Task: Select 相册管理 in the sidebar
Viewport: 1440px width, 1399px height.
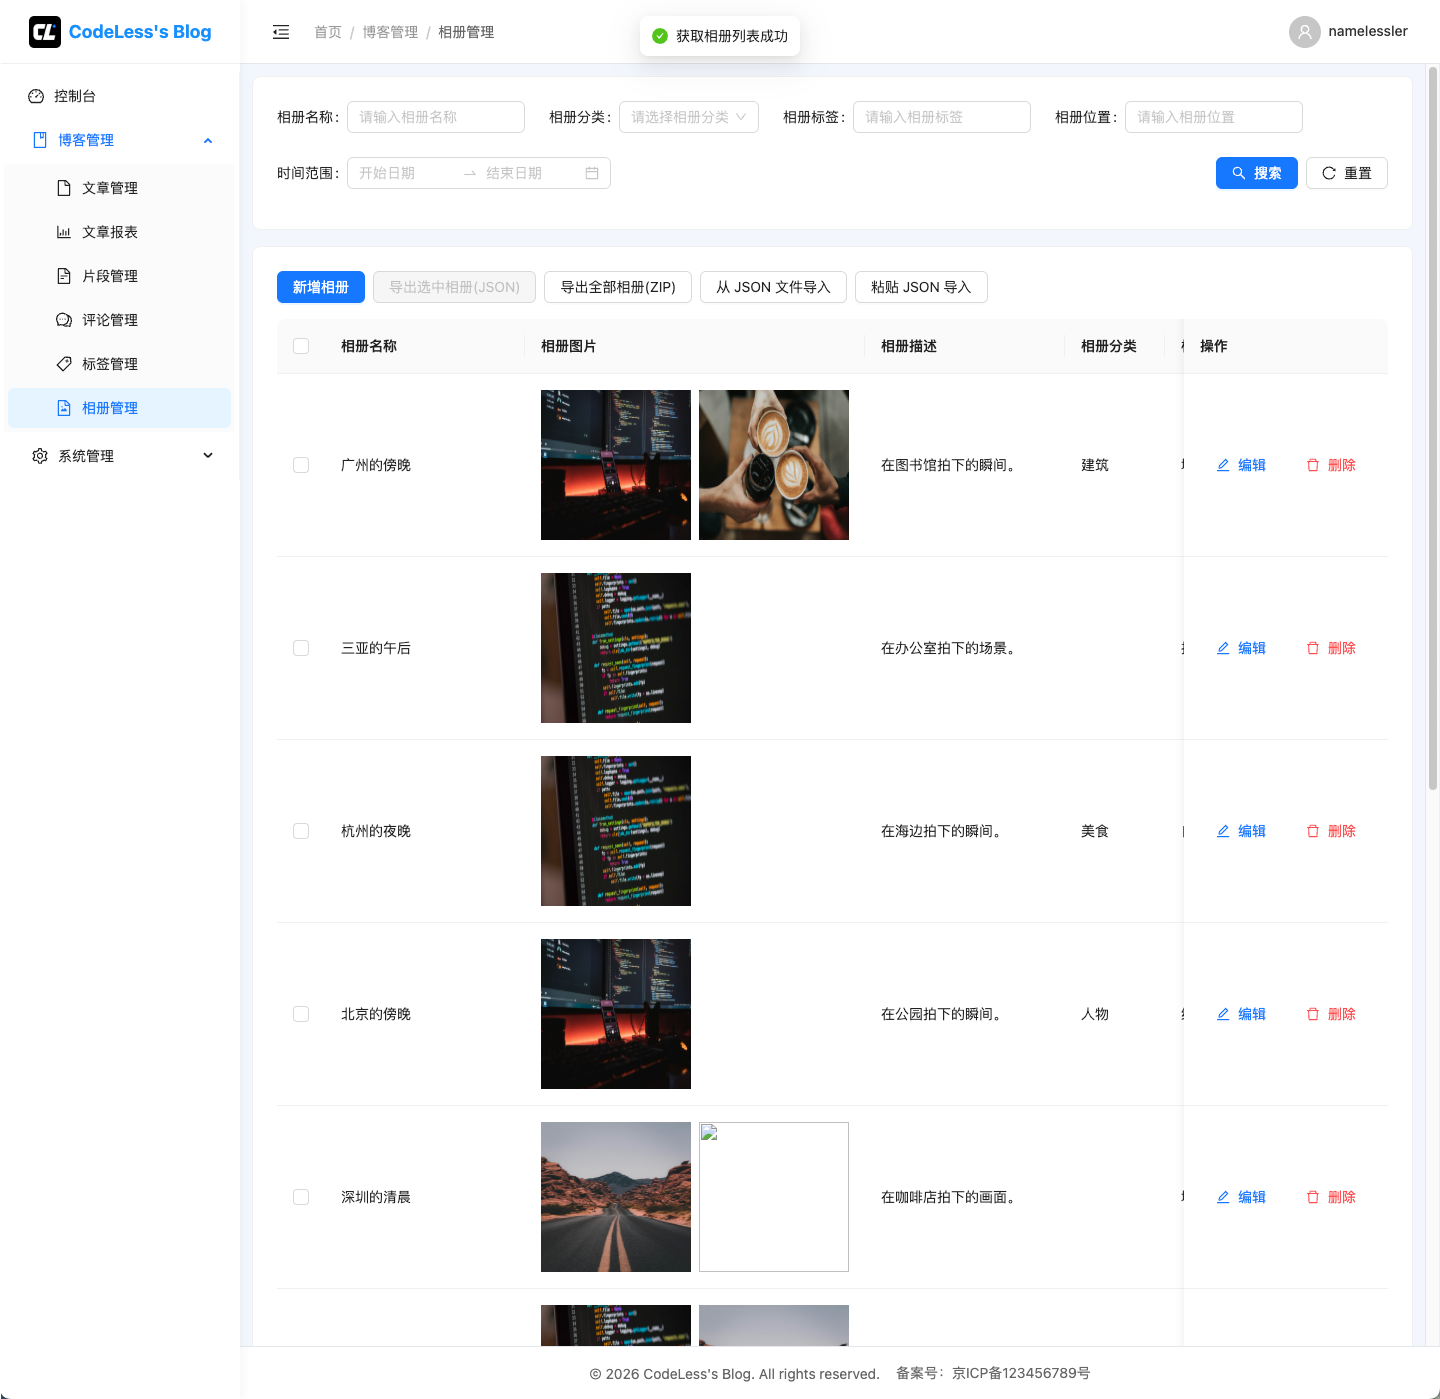Action: (120, 408)
